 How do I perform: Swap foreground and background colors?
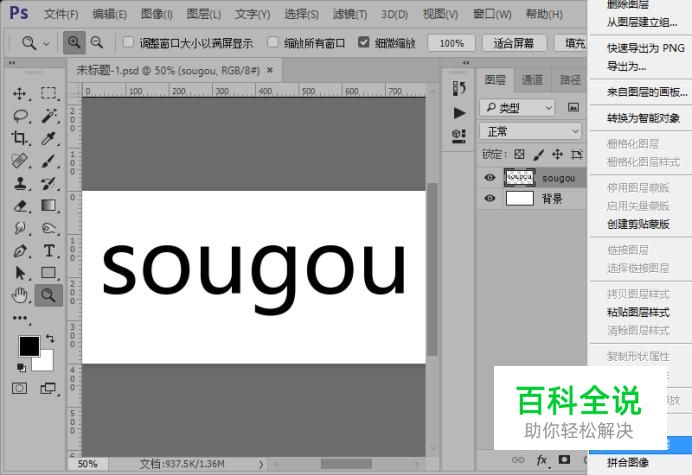click(x=50, y=339)
